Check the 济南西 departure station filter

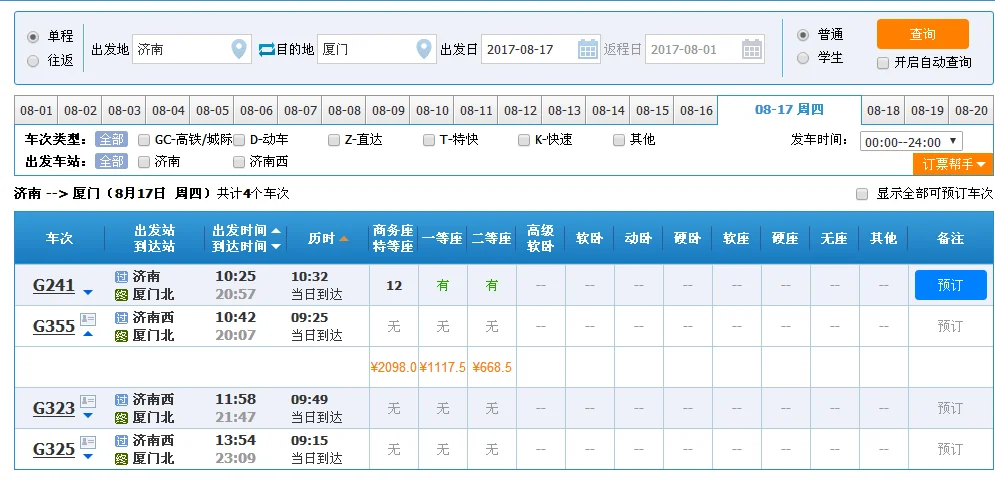[x=239, y=163]
